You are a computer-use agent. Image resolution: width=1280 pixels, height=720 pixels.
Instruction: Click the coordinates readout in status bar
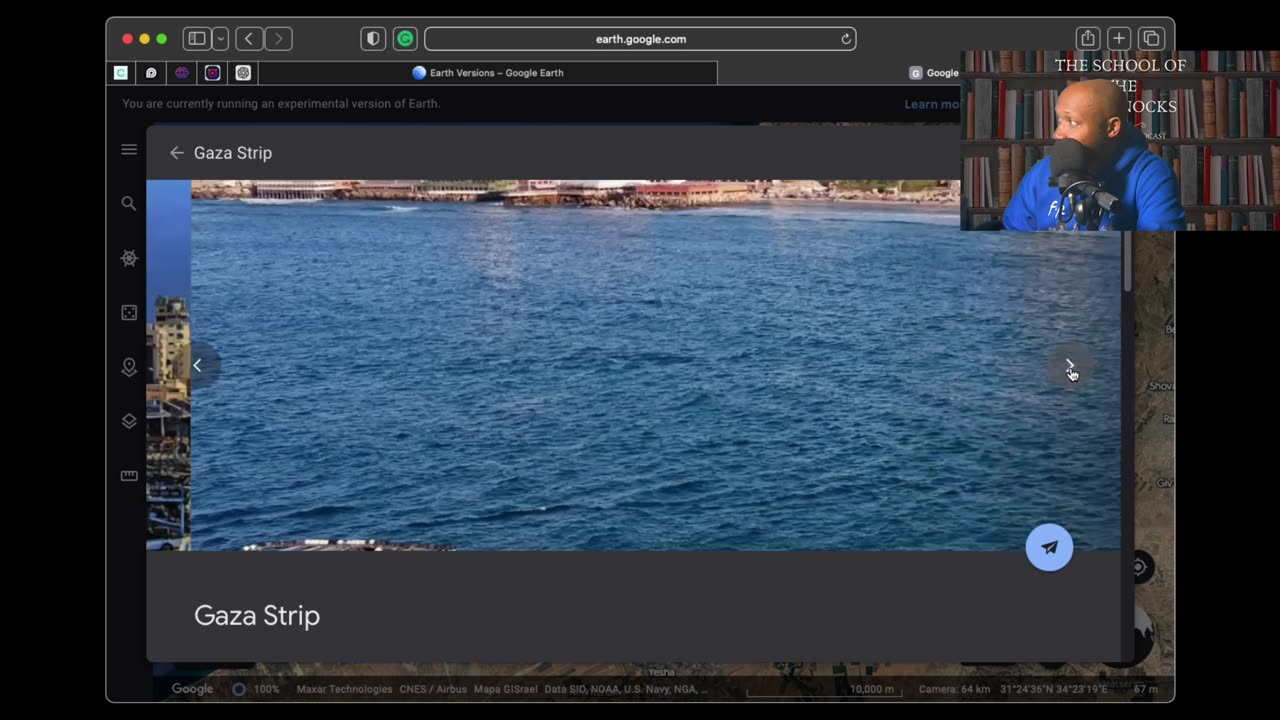tap(1053, 689)
